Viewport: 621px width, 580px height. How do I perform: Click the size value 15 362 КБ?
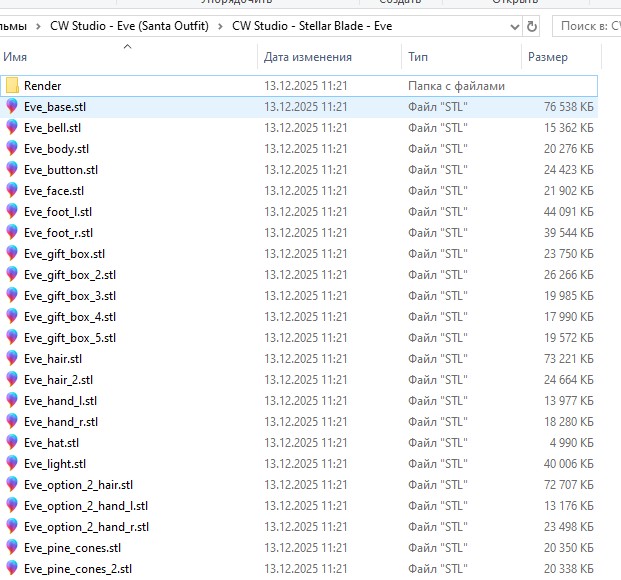coord(568,128)
